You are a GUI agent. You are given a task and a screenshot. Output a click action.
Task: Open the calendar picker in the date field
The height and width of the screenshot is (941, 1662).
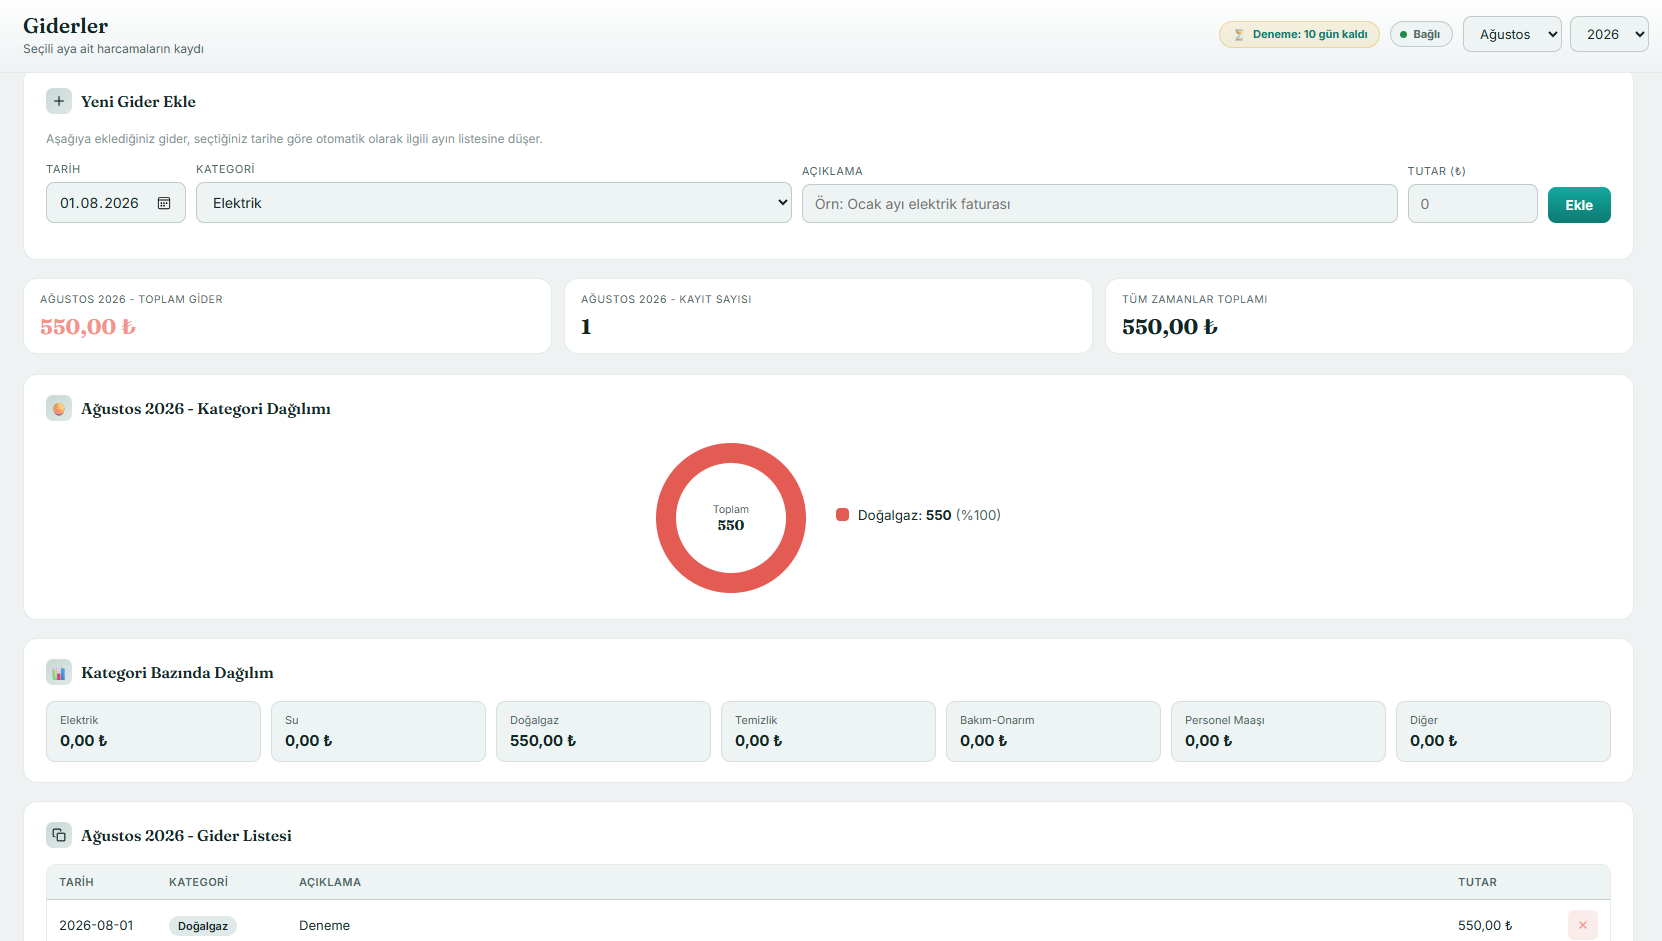tap(164, 203)
